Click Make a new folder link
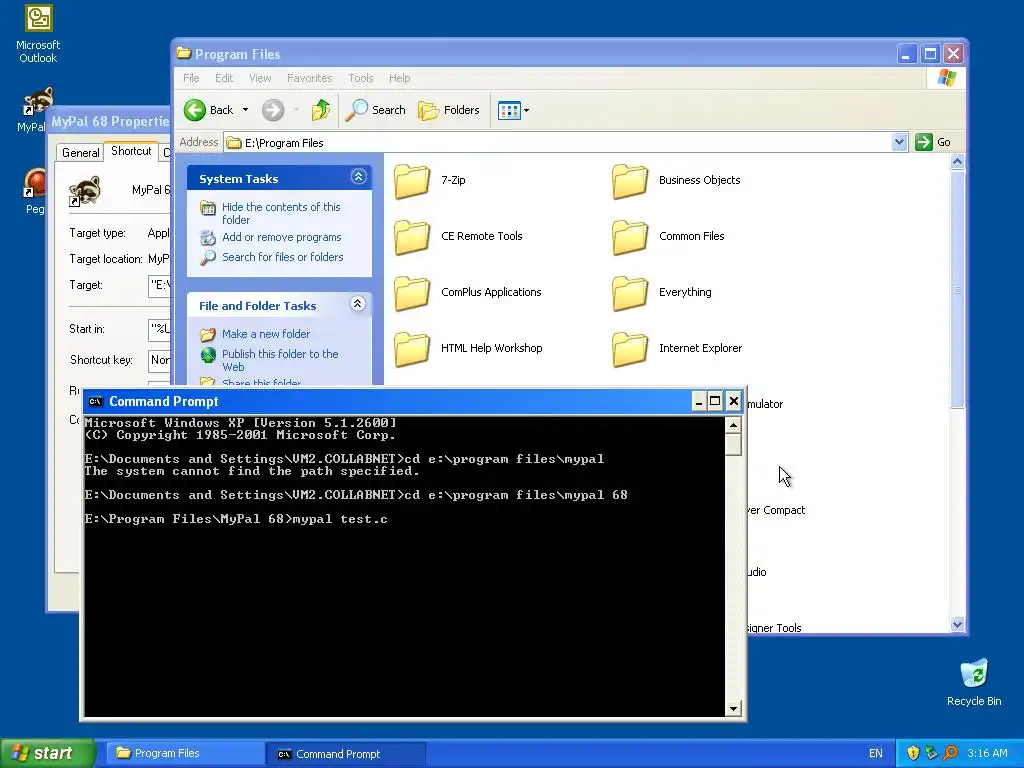This screenshot has height=768, width=1024. [x=266, y=334]
